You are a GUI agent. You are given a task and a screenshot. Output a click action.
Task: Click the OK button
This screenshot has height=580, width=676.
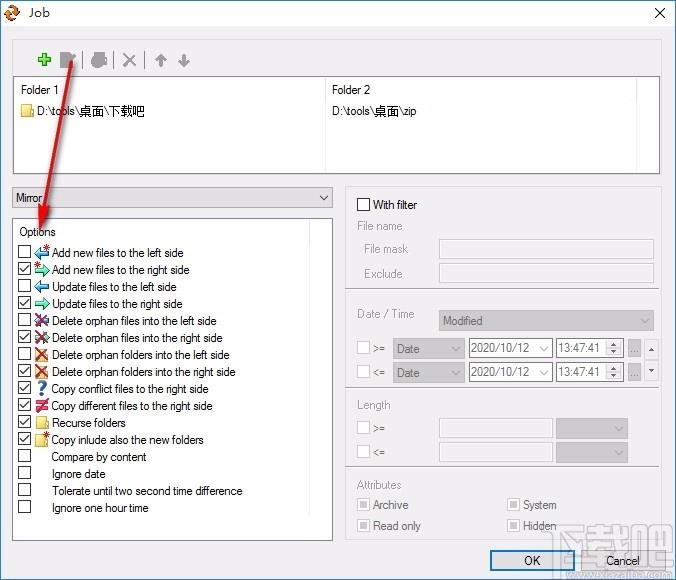point(532,560)
